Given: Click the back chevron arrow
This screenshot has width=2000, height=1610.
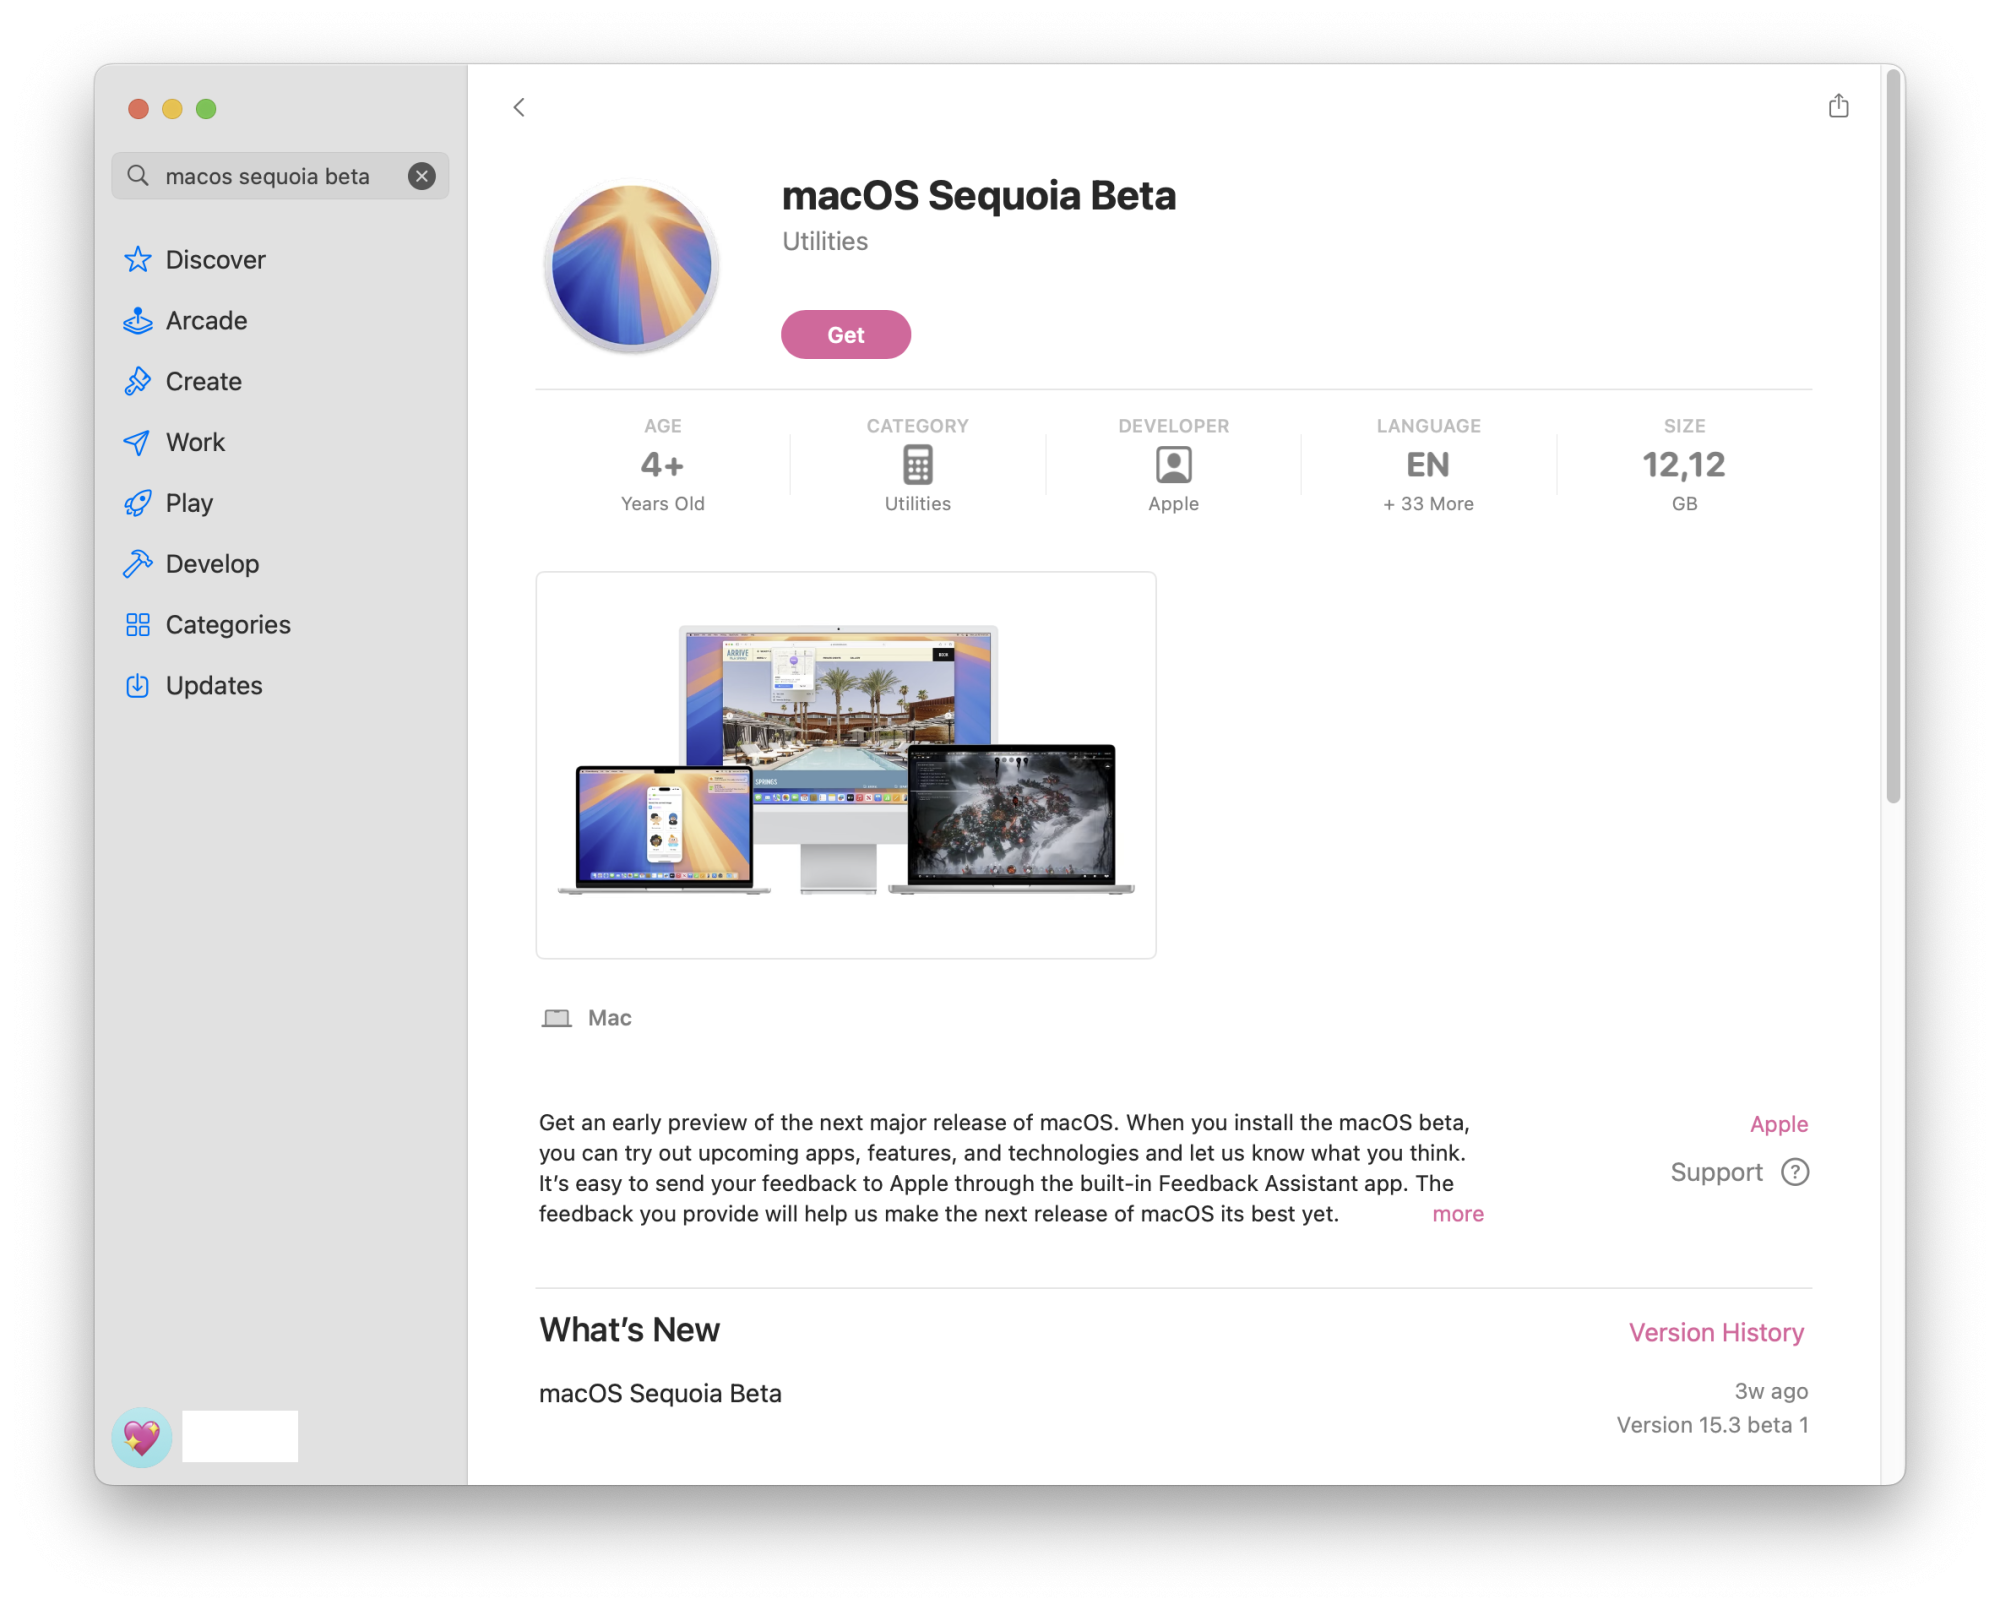Looking at the screenshot, I should tap(519, 107).
